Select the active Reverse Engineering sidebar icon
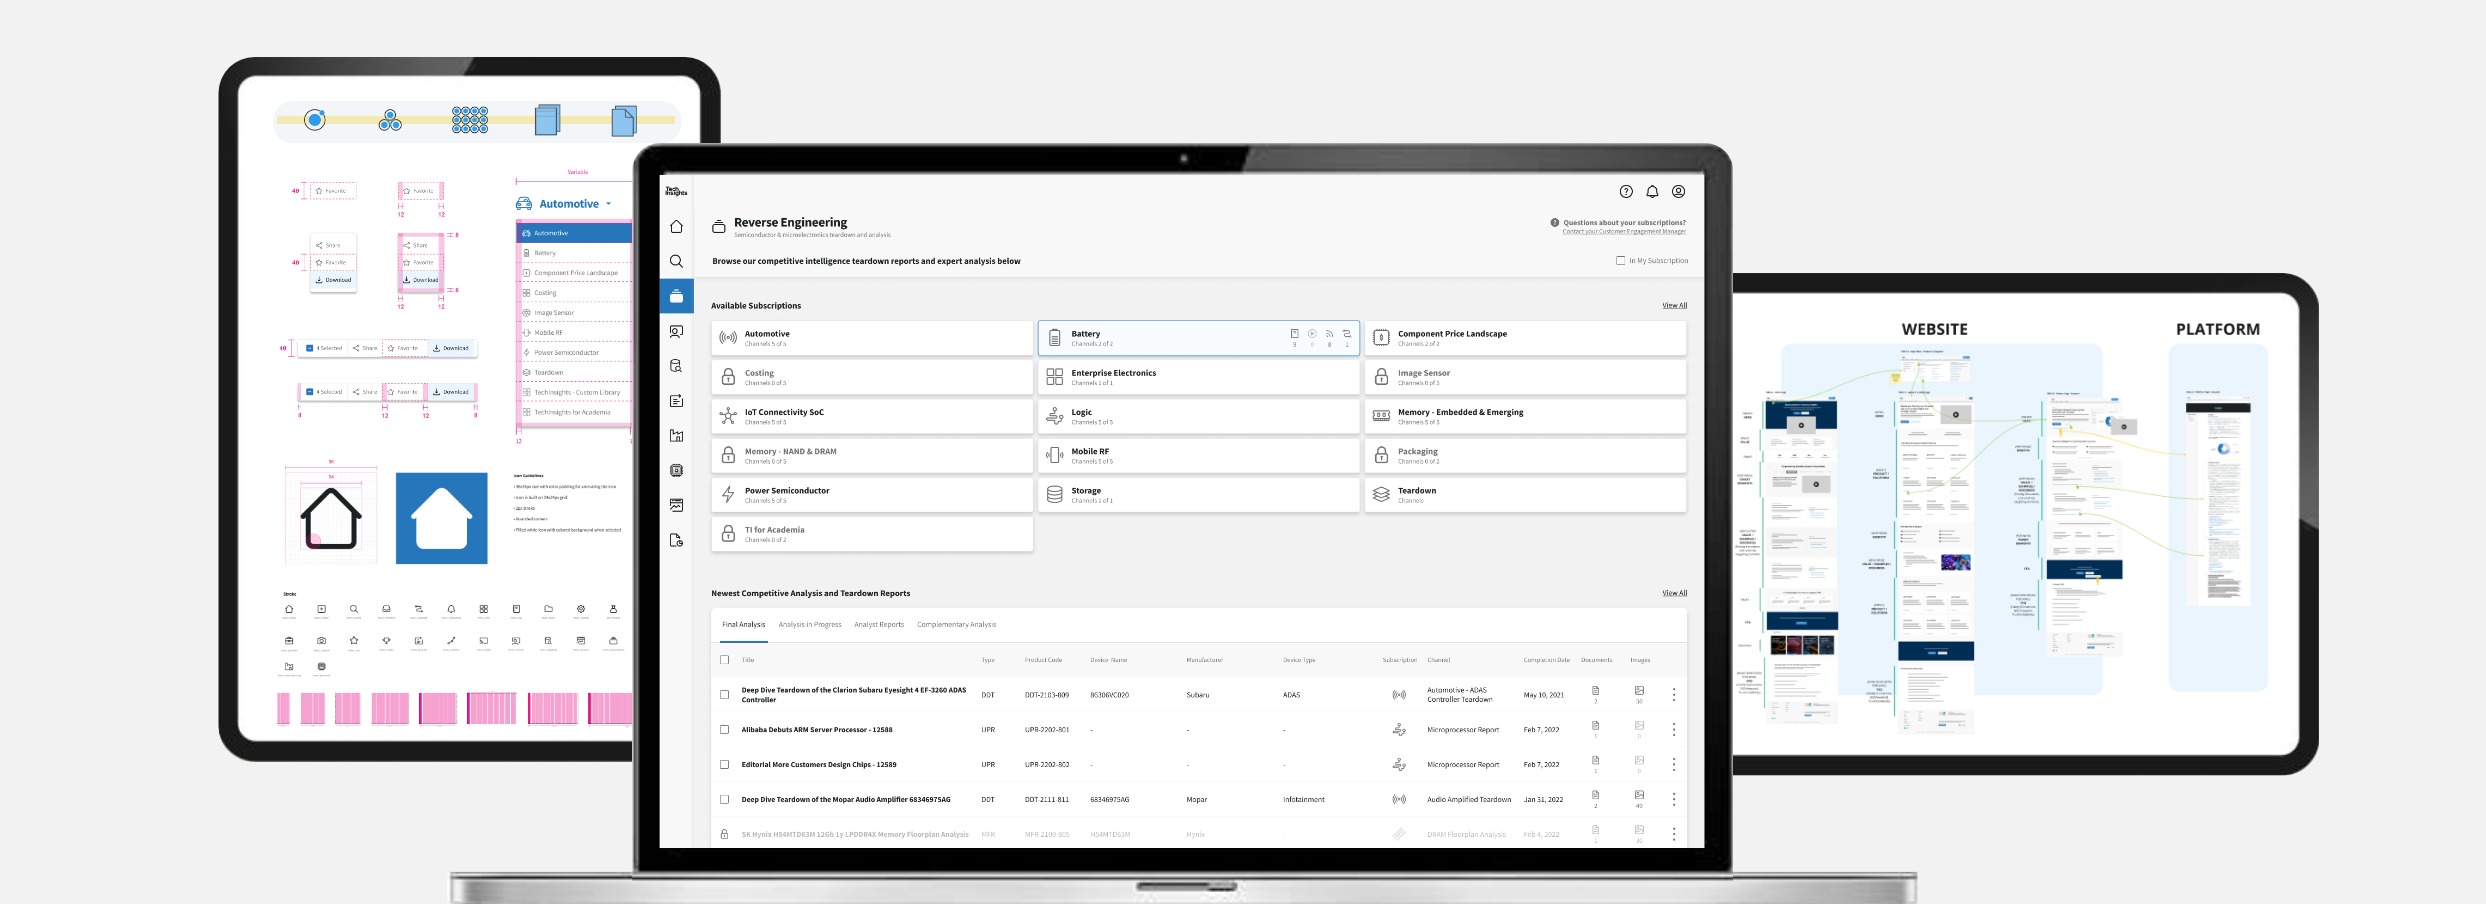 [676, 296]
